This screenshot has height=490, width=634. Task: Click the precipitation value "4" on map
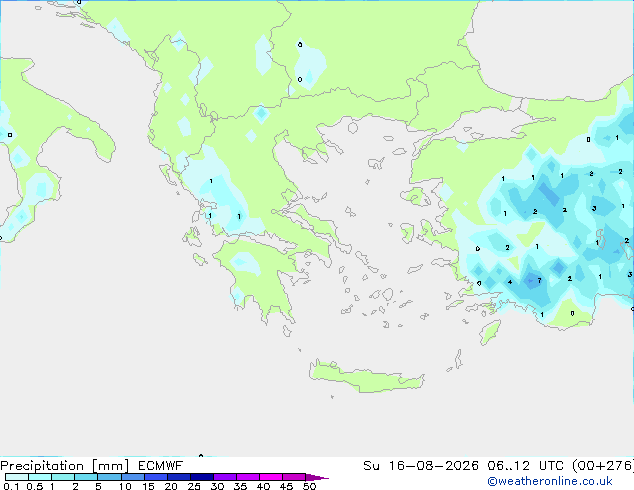(x=510, y=282)
